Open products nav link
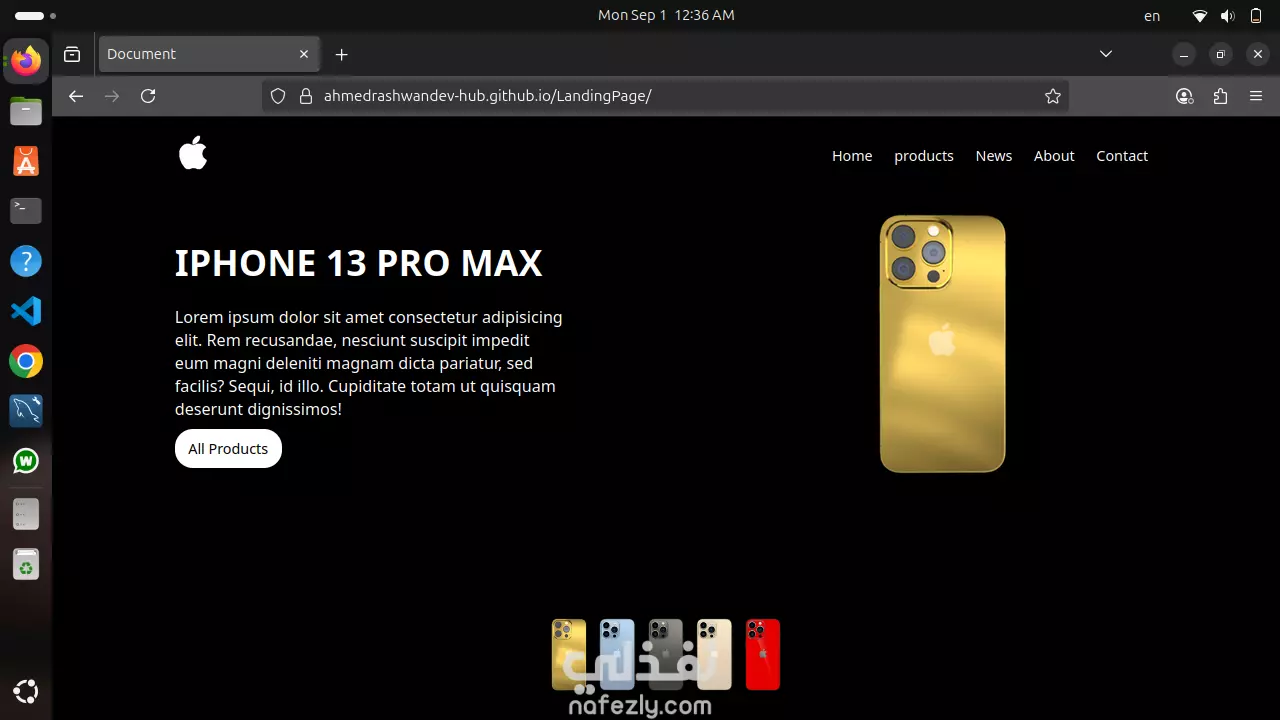This screenshot has height=720, width=1280. (x=924, y=156)
